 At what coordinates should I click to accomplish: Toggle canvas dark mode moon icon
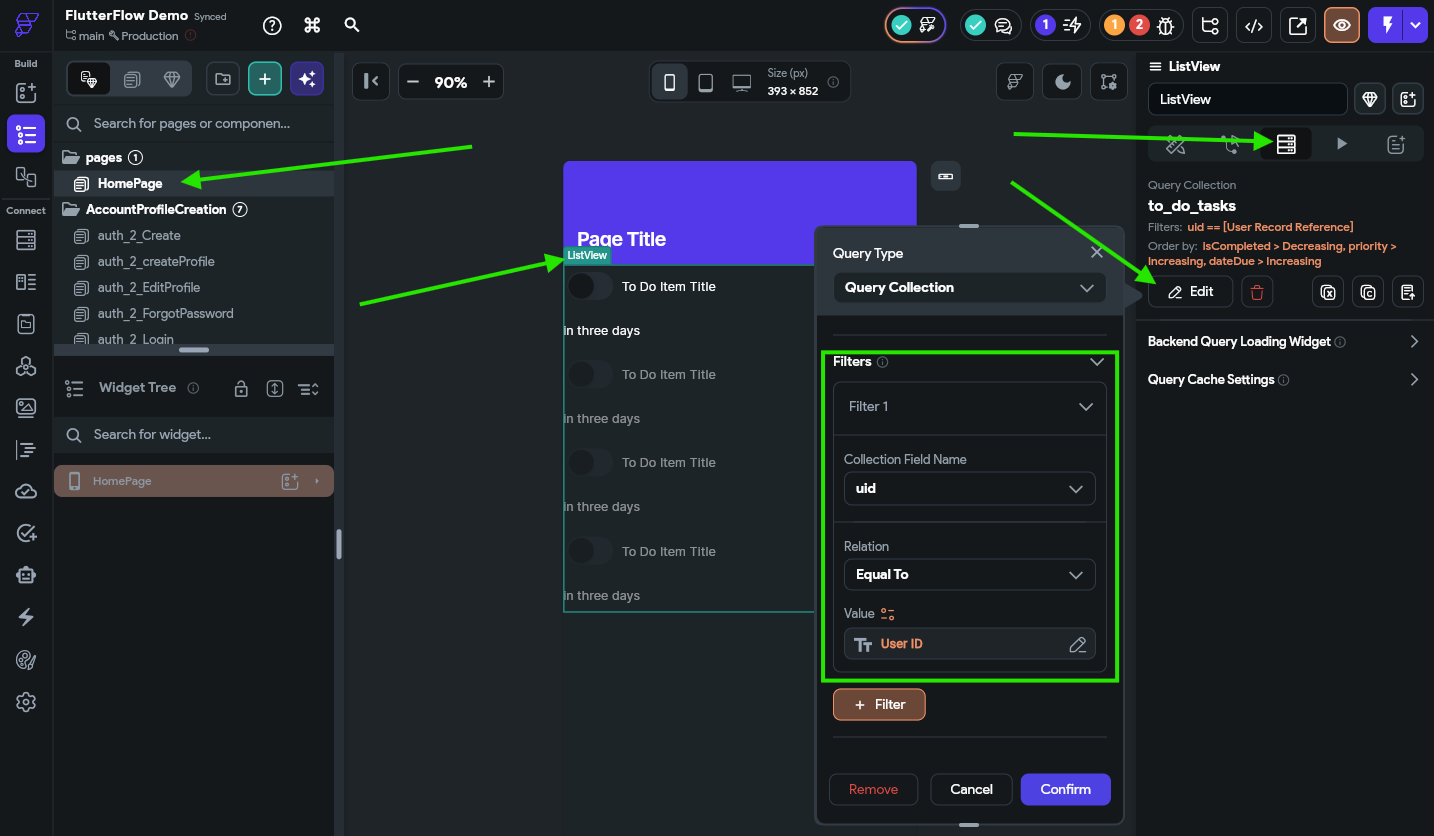click(x=1062, y=82)
